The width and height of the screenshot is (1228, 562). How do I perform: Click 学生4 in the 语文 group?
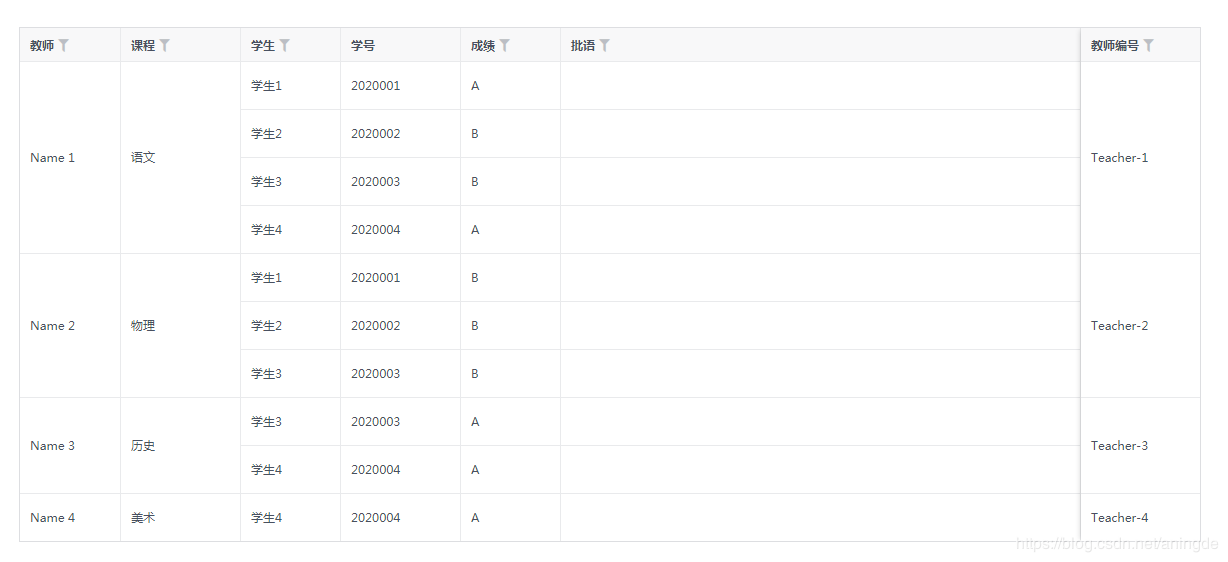tap(267, 230)
